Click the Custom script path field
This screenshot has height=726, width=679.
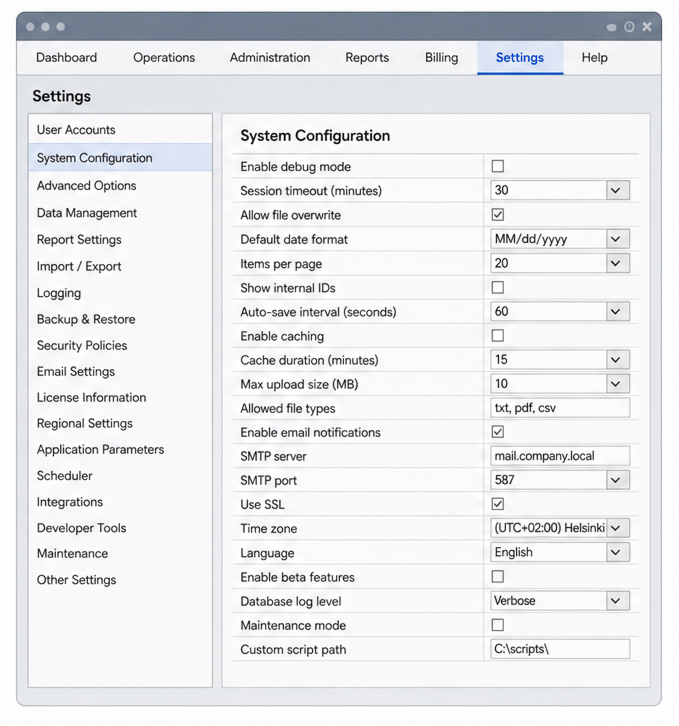[560, 649]
